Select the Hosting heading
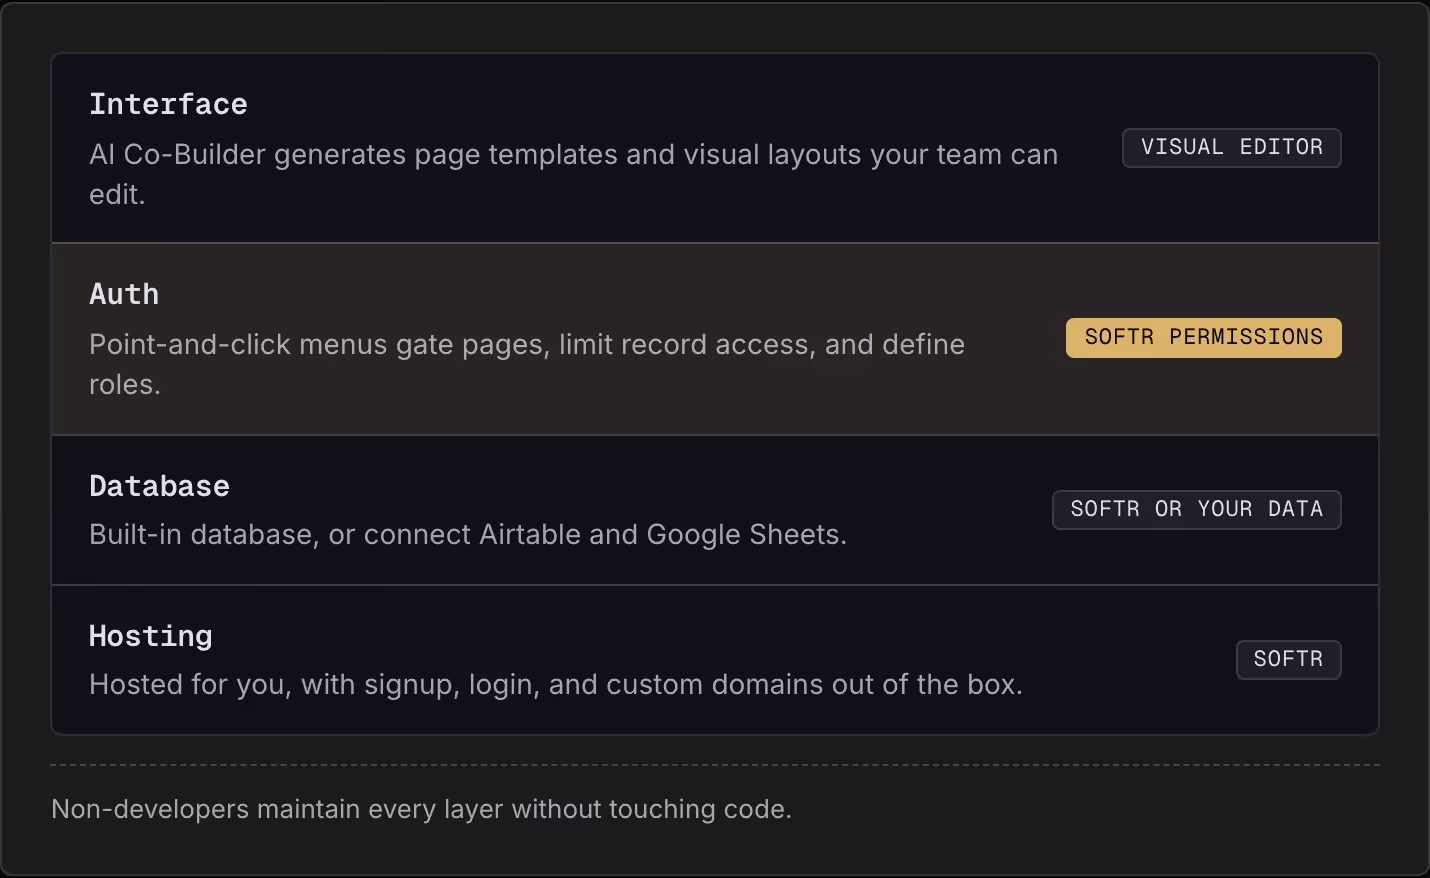 [151, 637]
